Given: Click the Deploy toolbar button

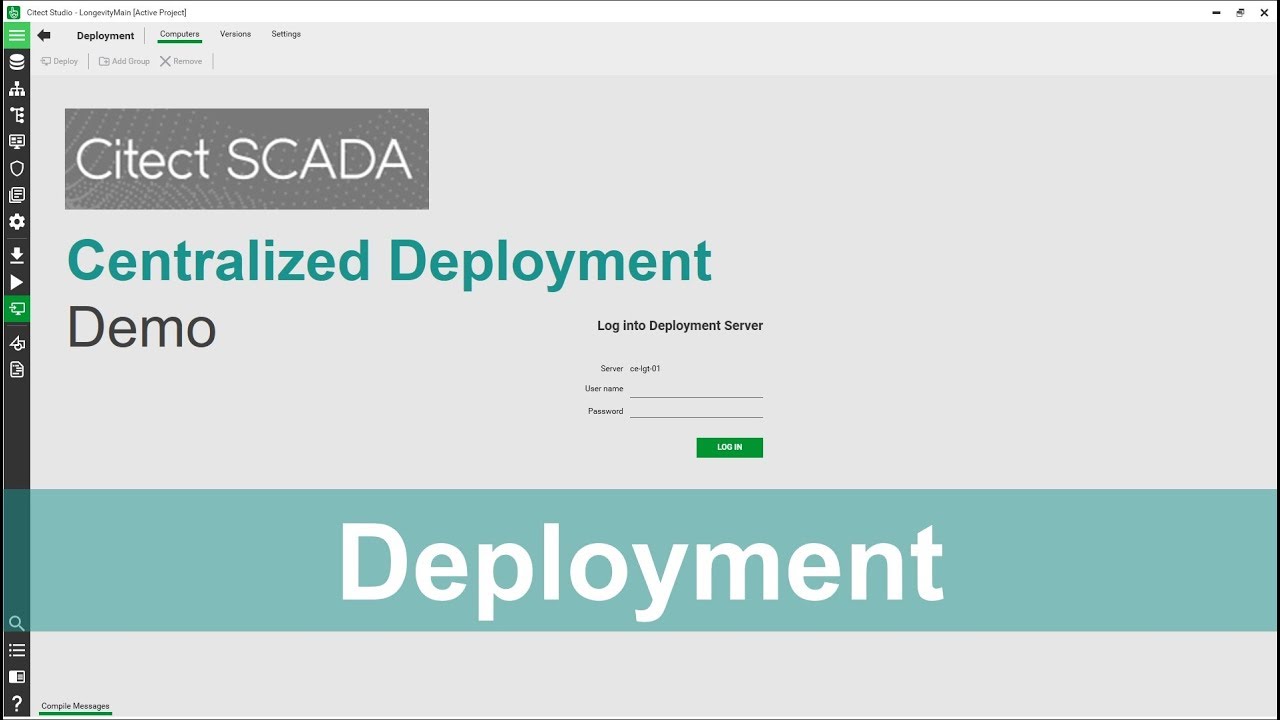Looking at the screenshot, I should coord(60,61).
